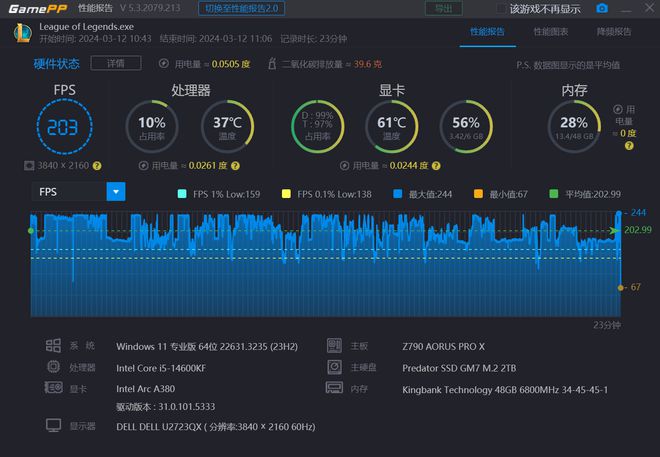Click the carbon dioxide emission icon

click(x=272, y=64)
